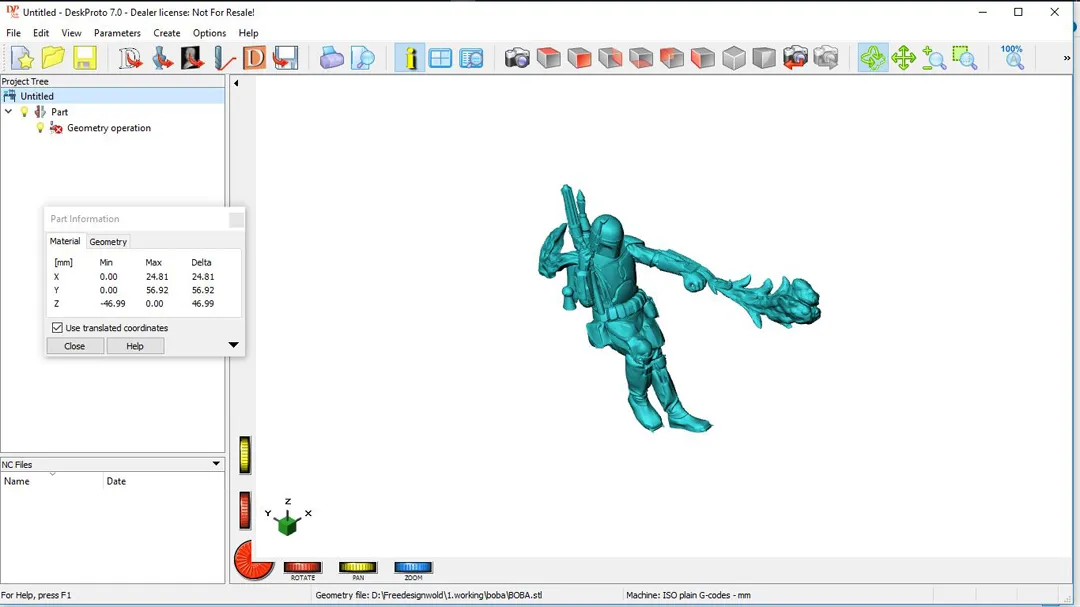The image size is (1080, 607).
Task: Click the default view camera icon
Action: [x=517, y=58]
